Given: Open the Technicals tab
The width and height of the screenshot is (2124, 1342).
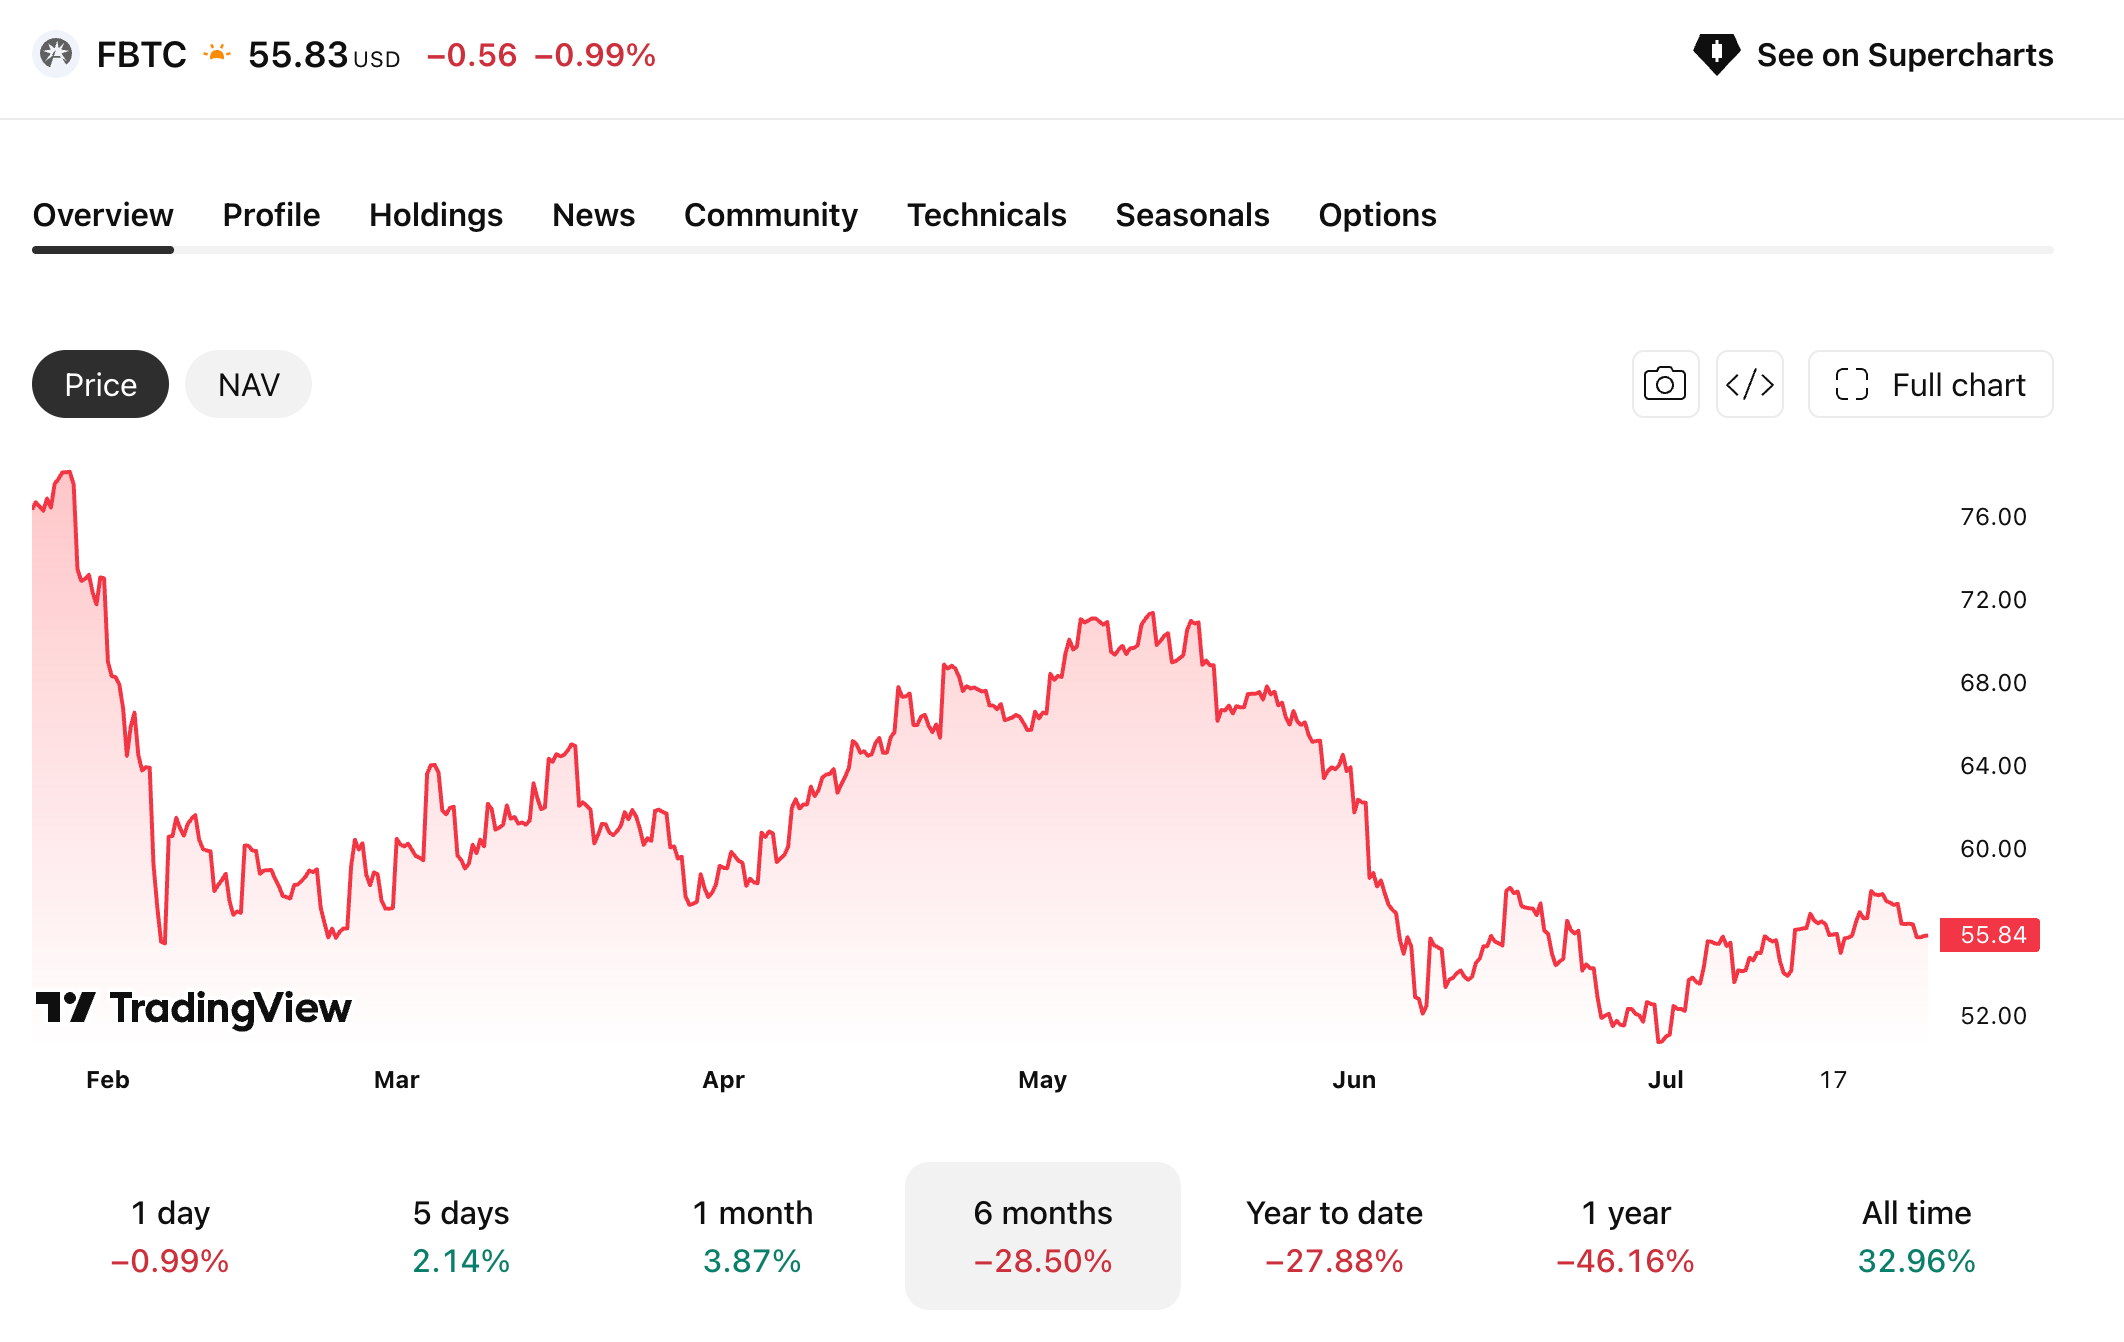Looking at the screenshot, I should click(x=986, y=215).
